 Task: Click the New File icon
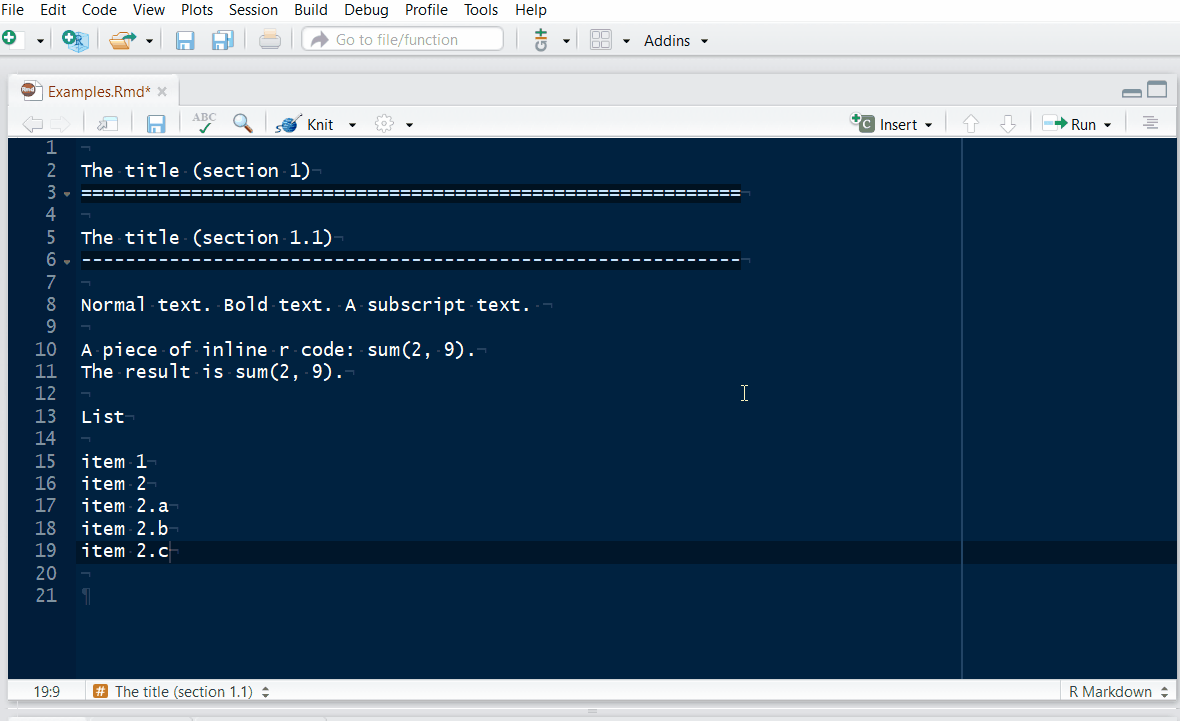tap(10, 39)
